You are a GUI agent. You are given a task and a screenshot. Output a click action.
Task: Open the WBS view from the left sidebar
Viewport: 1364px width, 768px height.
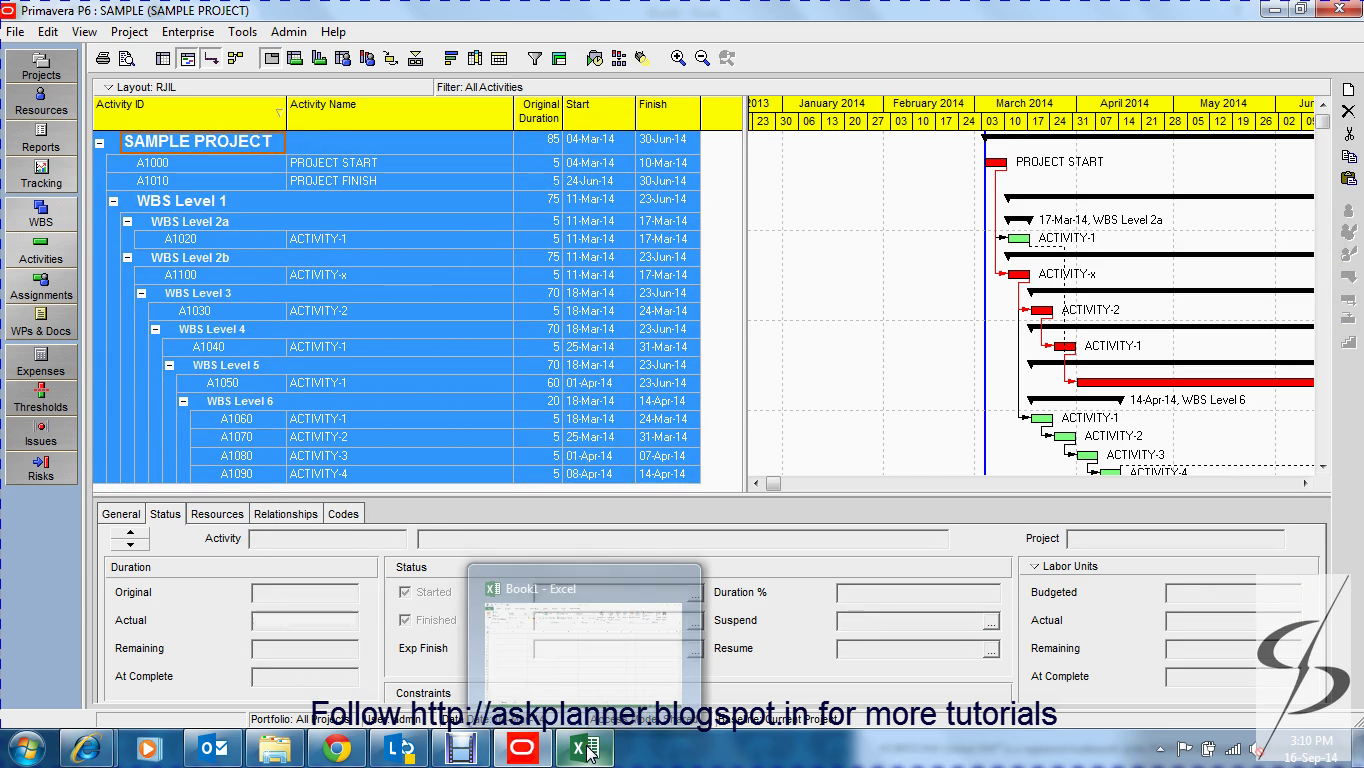[40, 214]
